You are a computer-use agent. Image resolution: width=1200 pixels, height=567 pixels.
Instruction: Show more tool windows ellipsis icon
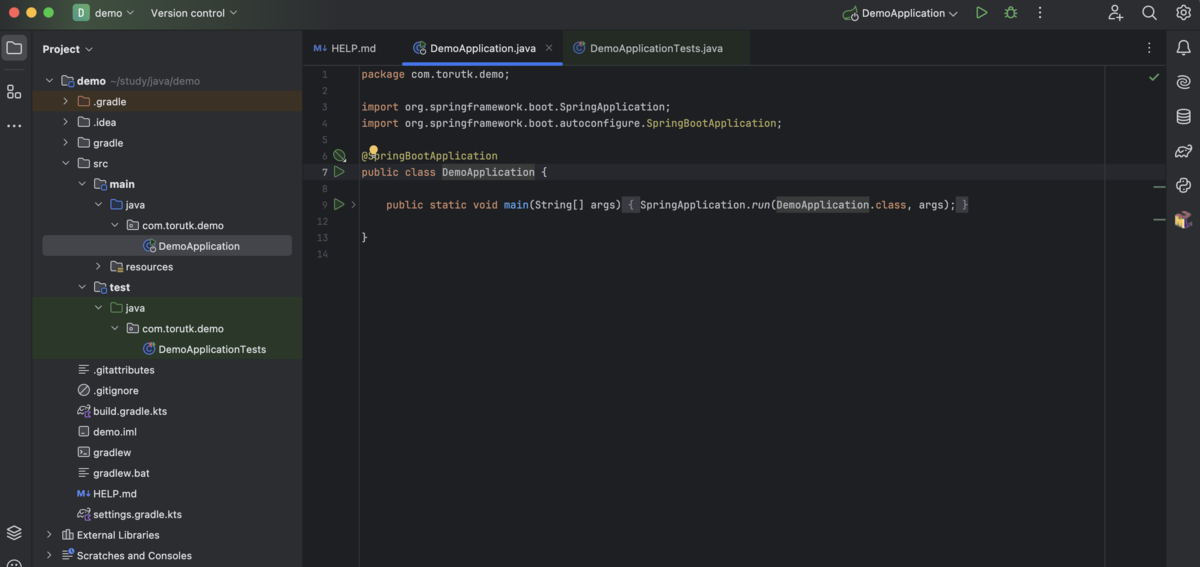coord(14,126)
